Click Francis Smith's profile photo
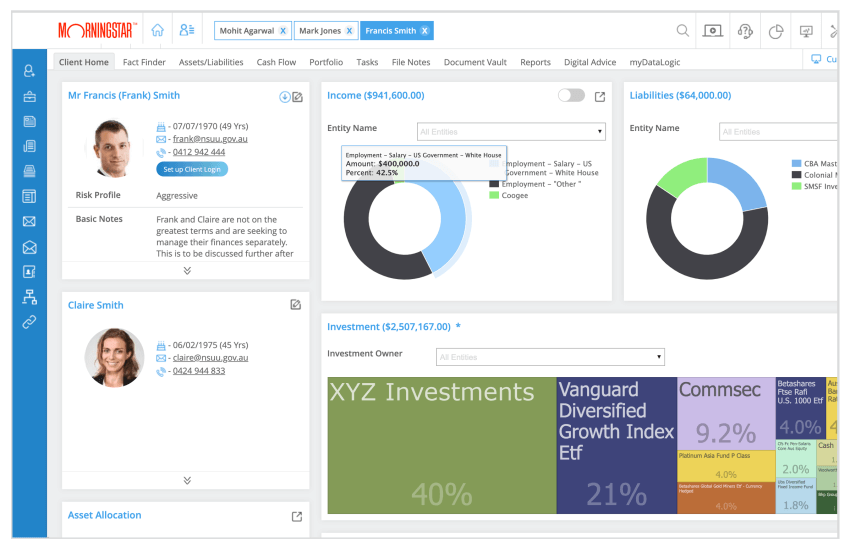This screenshot has width=845, height=546. click(x=113, y=148)
